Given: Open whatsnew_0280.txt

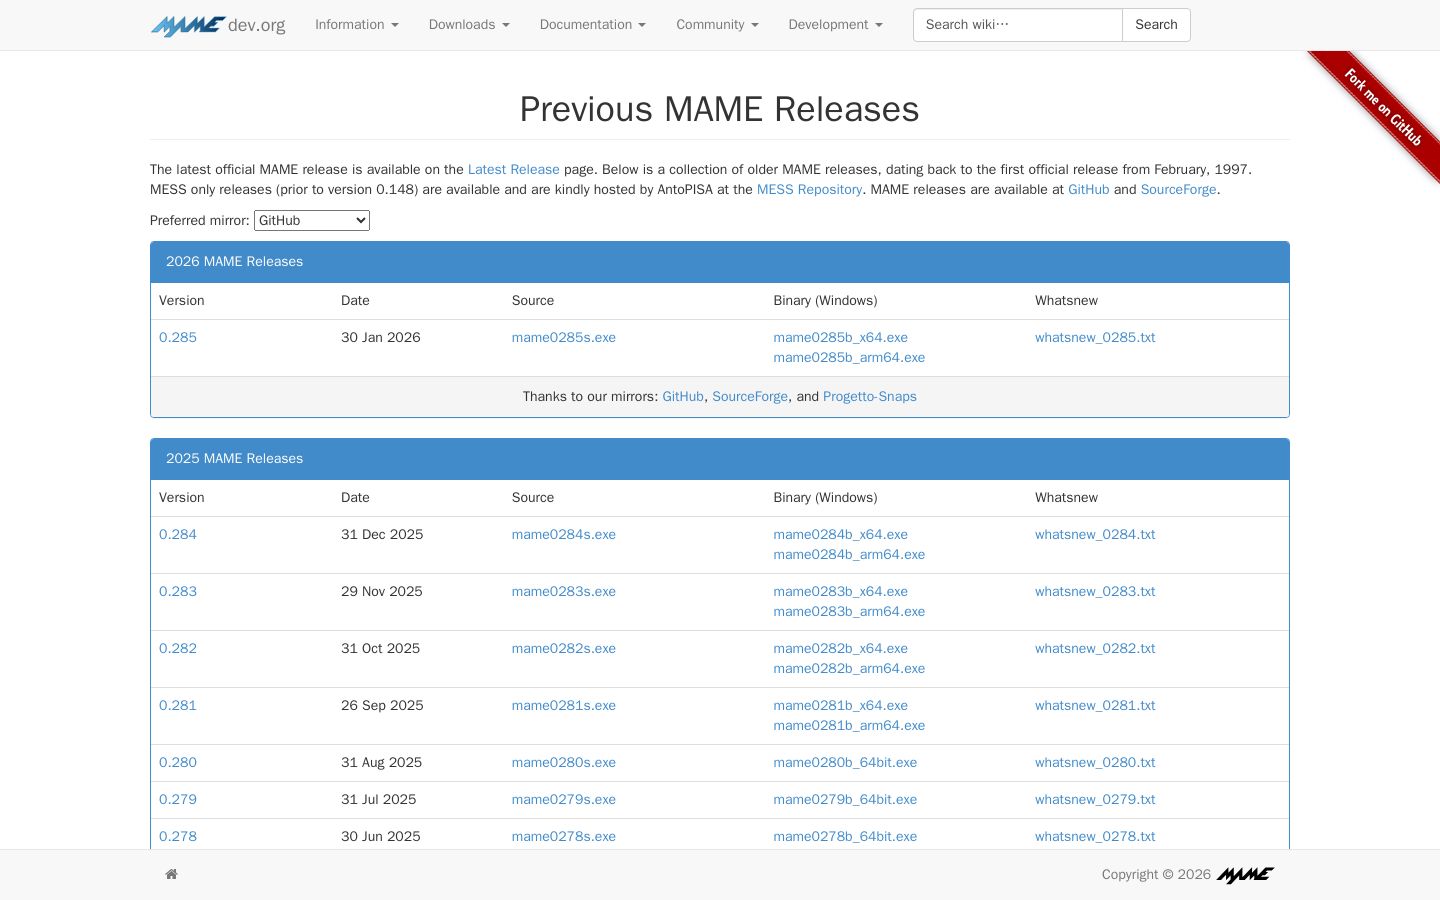Looking at the screenshot, I should tap(1095, 763).
